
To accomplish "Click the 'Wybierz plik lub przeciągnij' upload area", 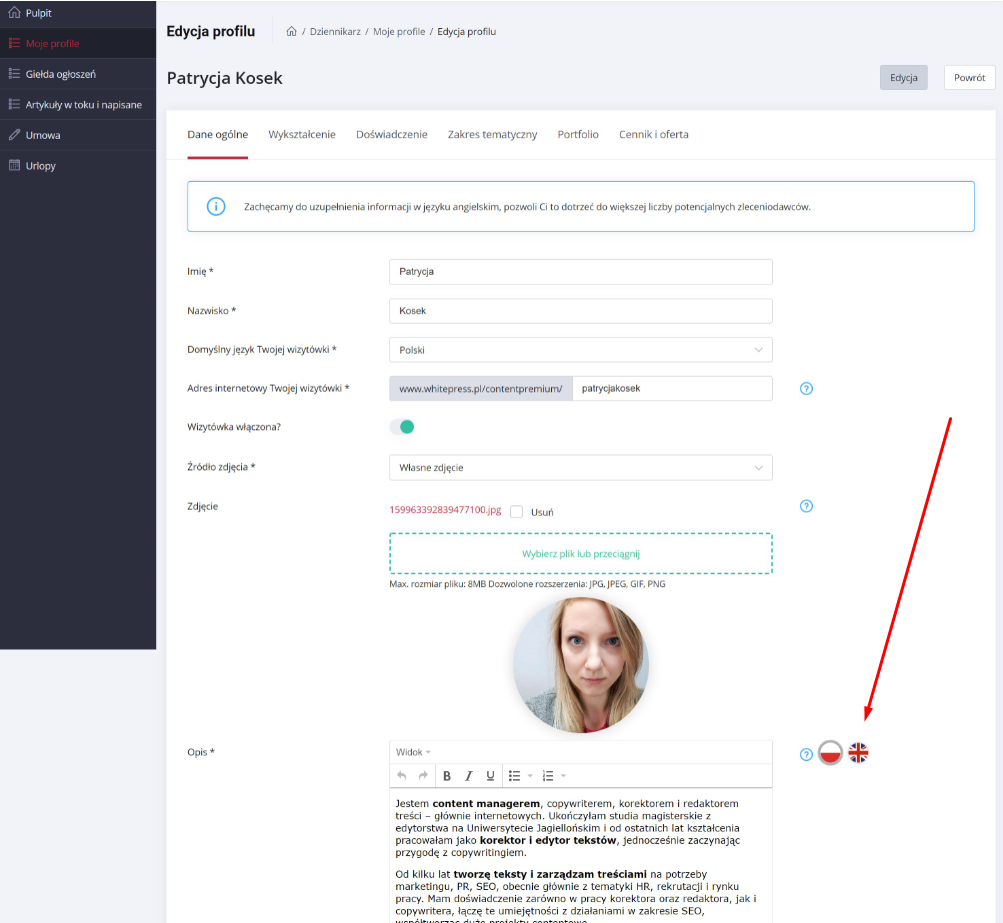I will (580, 553).
